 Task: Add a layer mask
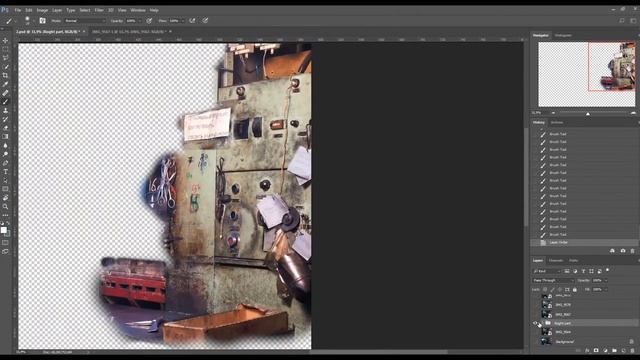tap(596, 351)
